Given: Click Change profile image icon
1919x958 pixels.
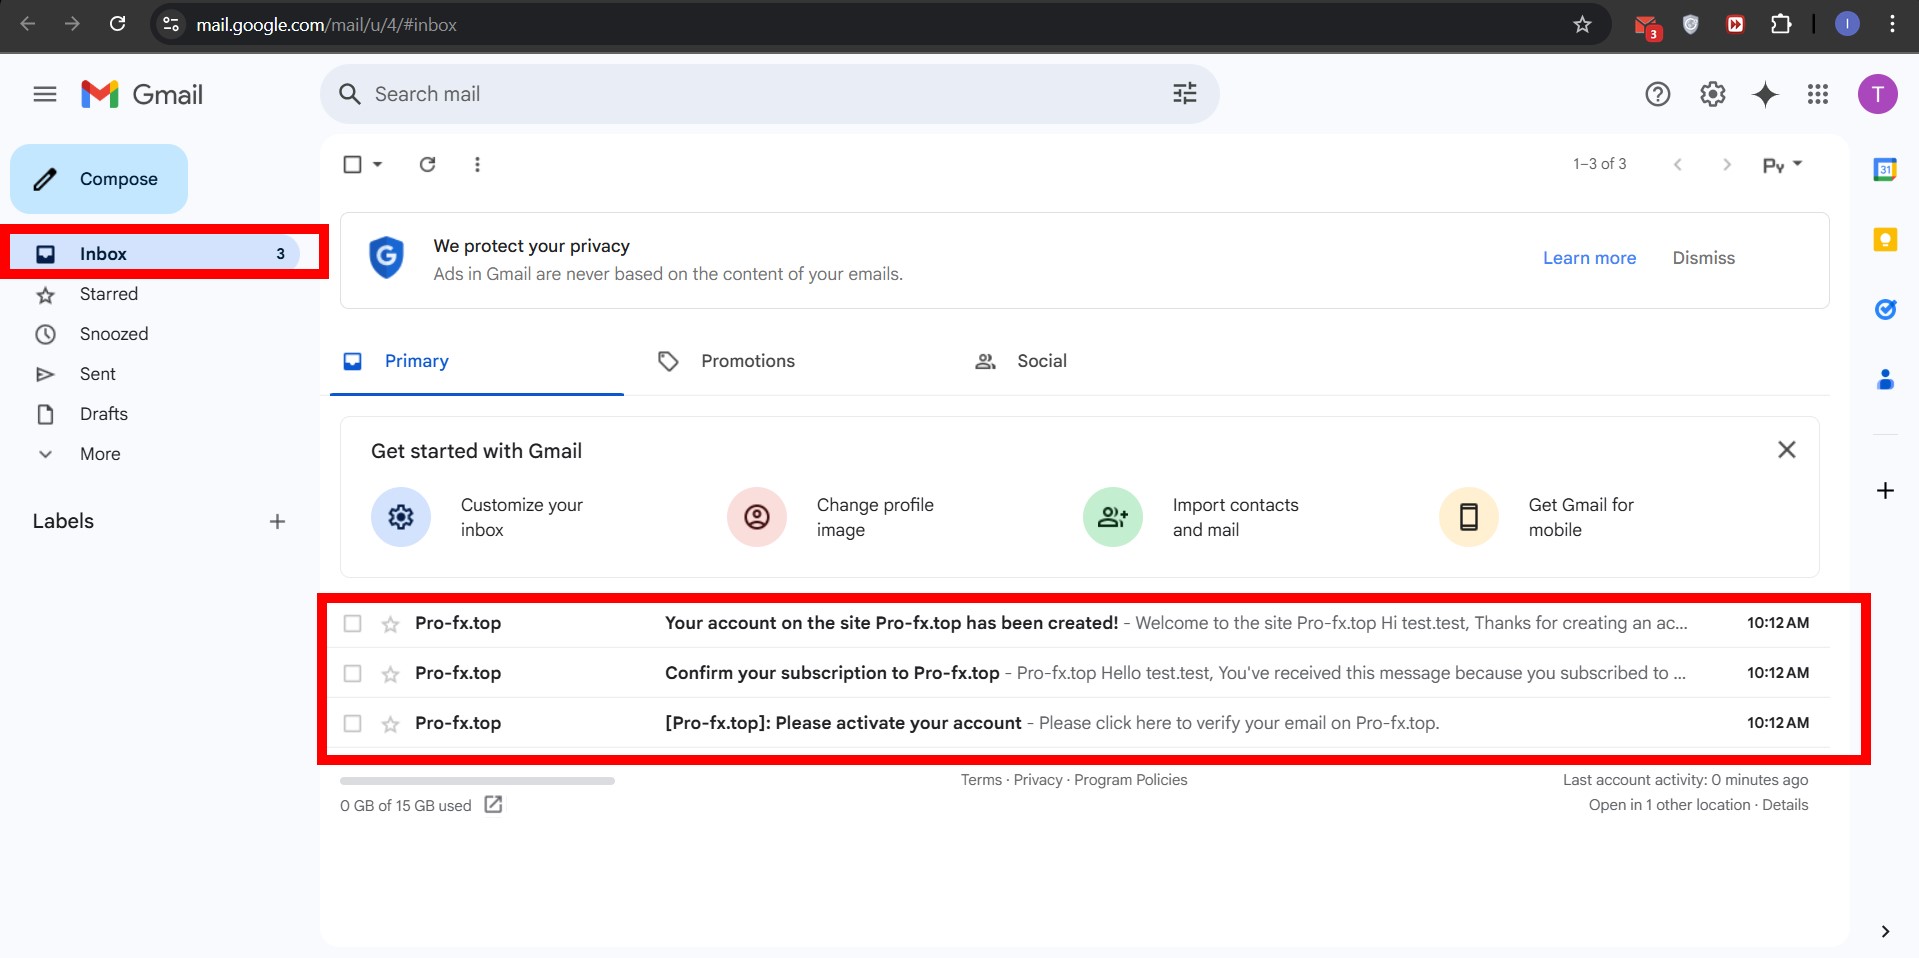Looking at the screenshot, I should click(757, 517).
